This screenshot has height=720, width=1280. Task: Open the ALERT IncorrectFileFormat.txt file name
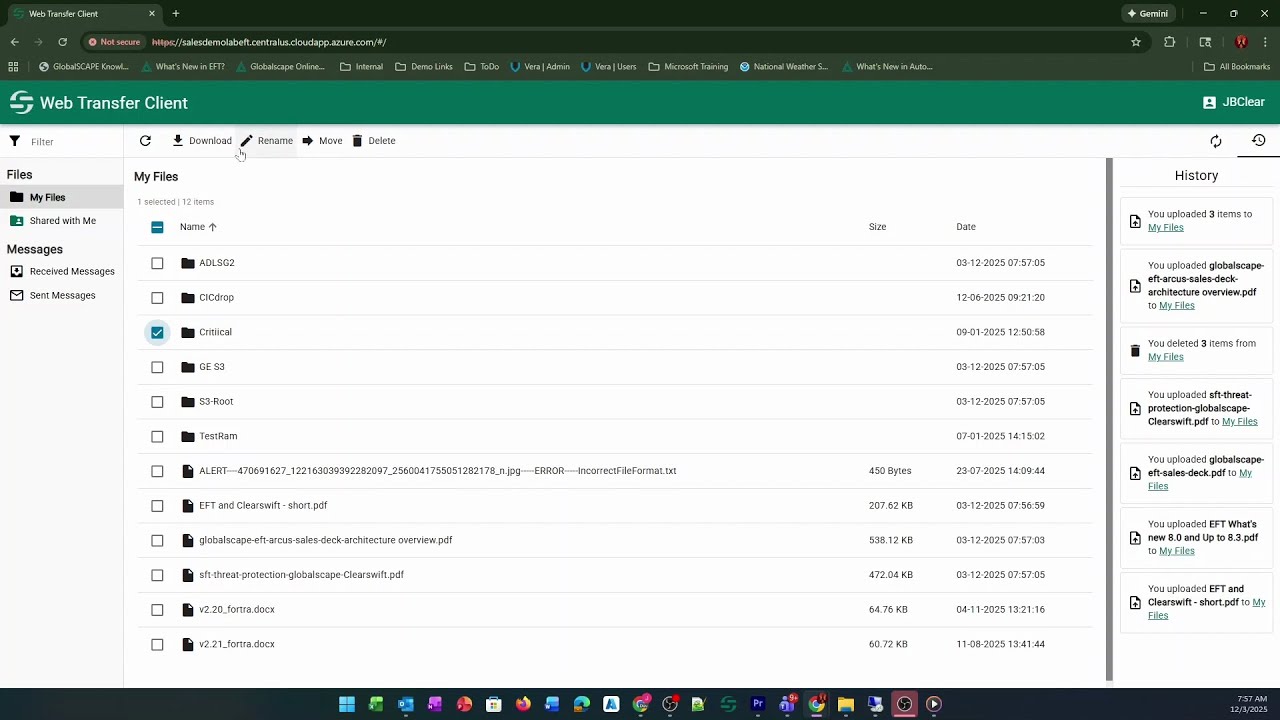point(437,471)
